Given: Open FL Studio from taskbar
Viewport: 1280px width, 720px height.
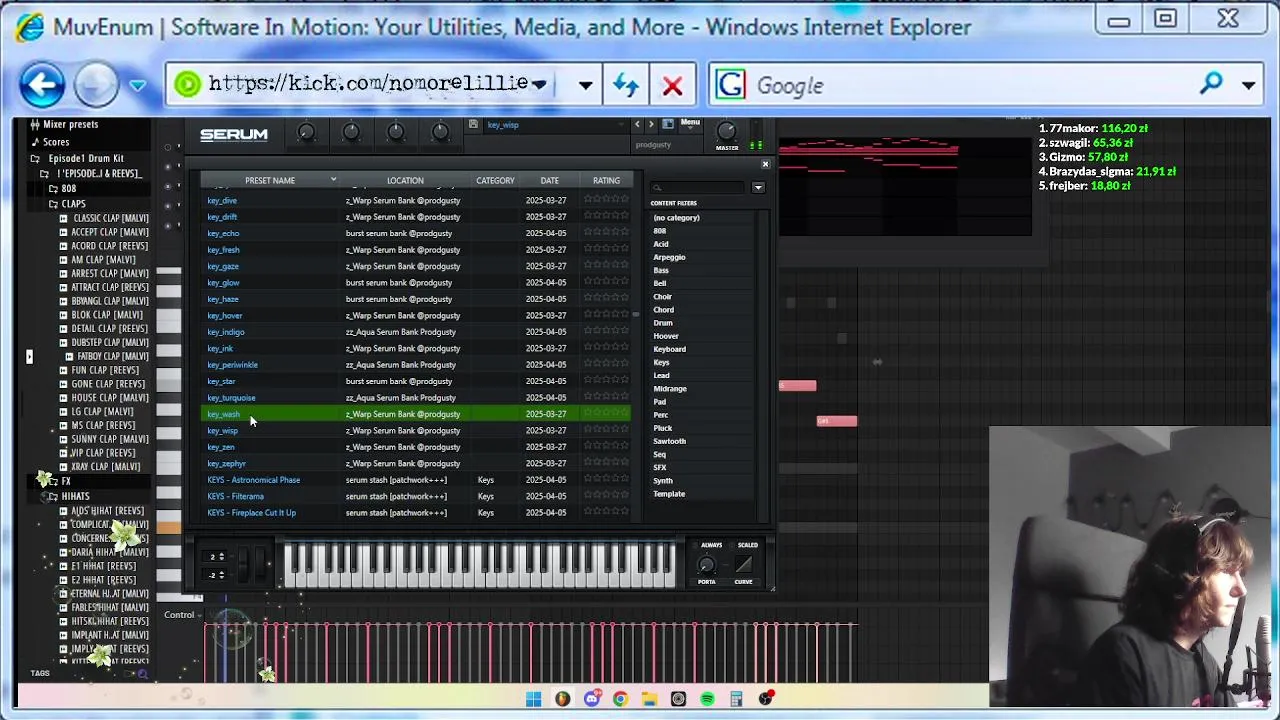Looking at the screenshot, I should click(562, 699).
